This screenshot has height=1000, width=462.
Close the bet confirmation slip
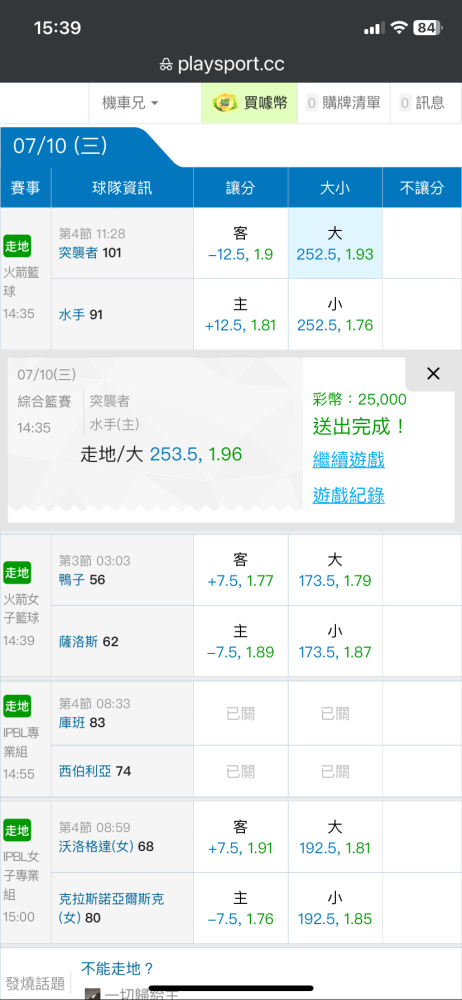pos(433,374)
